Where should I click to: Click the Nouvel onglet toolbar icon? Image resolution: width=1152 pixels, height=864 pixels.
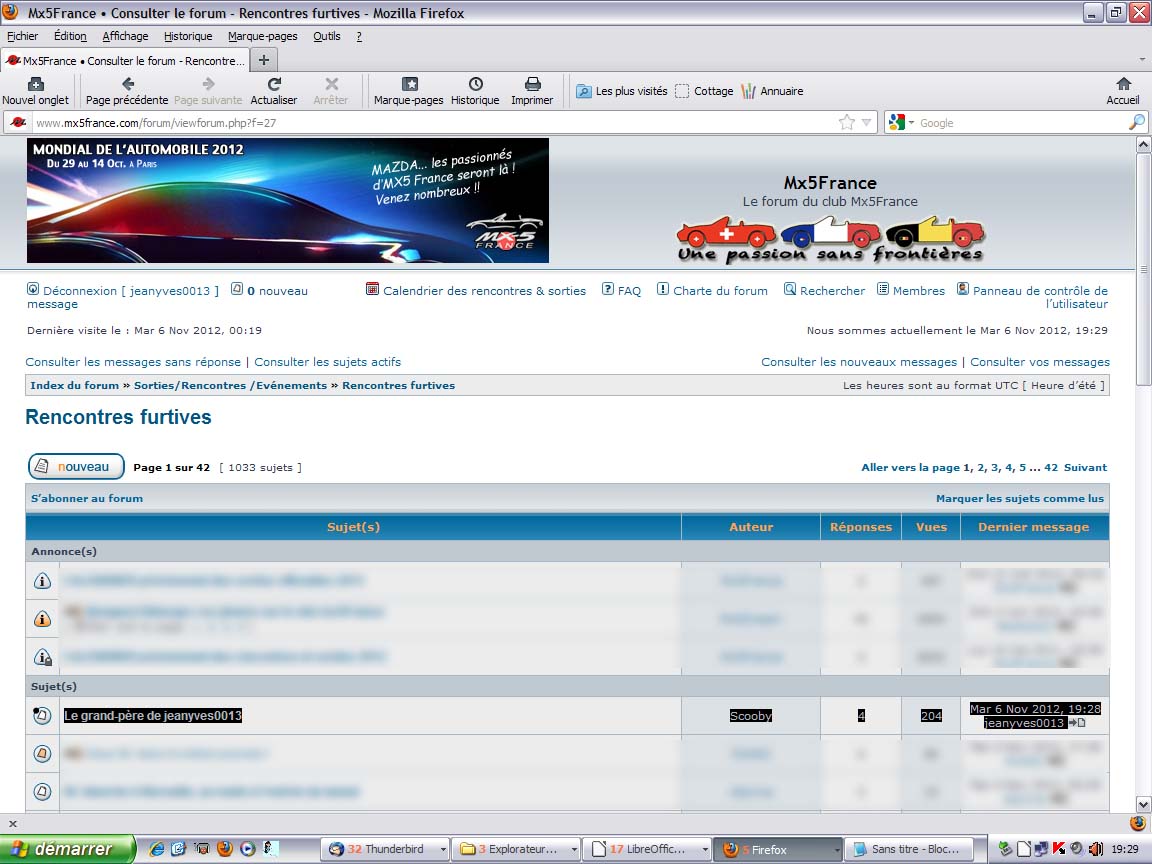tap(35, 85)
